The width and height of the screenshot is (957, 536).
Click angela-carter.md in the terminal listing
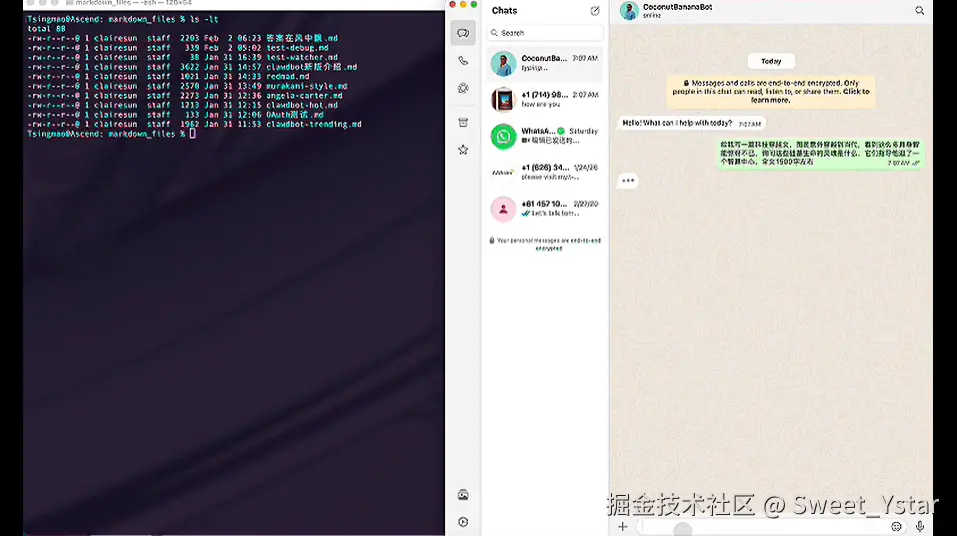coord(304,96)
